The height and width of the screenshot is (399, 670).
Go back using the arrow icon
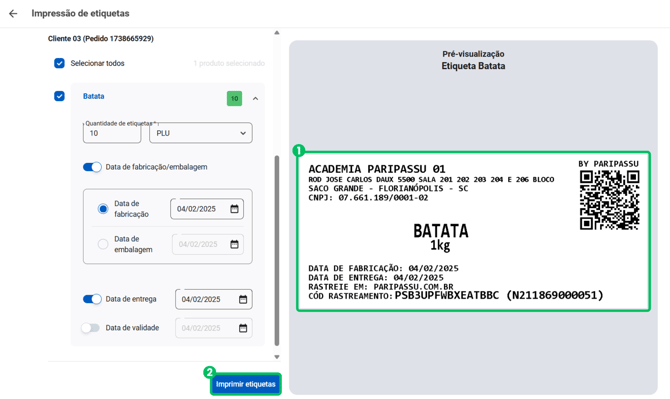(13, 14)
